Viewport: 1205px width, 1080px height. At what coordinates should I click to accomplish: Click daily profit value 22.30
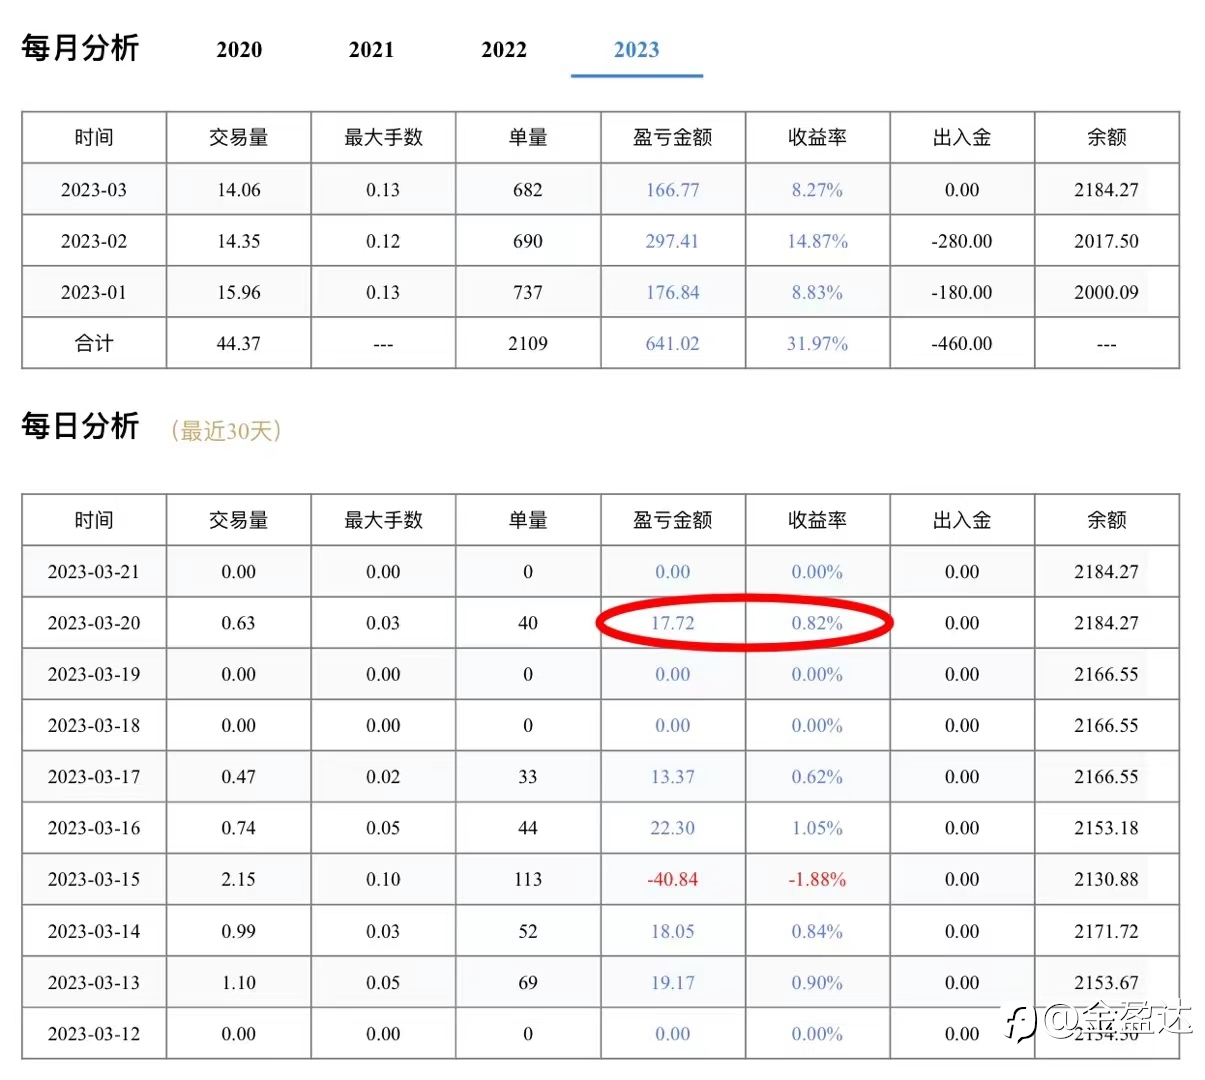point(673,828)
